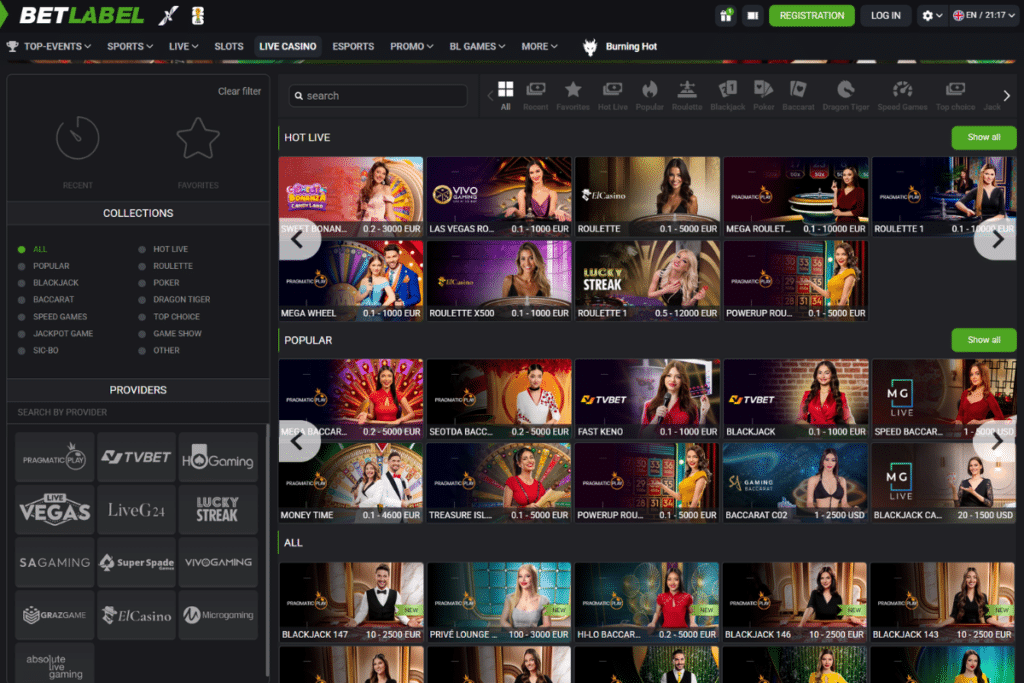Expand the LIVE dropdown menu
This screenshot has height=683, width=1024.
[184, 46]
